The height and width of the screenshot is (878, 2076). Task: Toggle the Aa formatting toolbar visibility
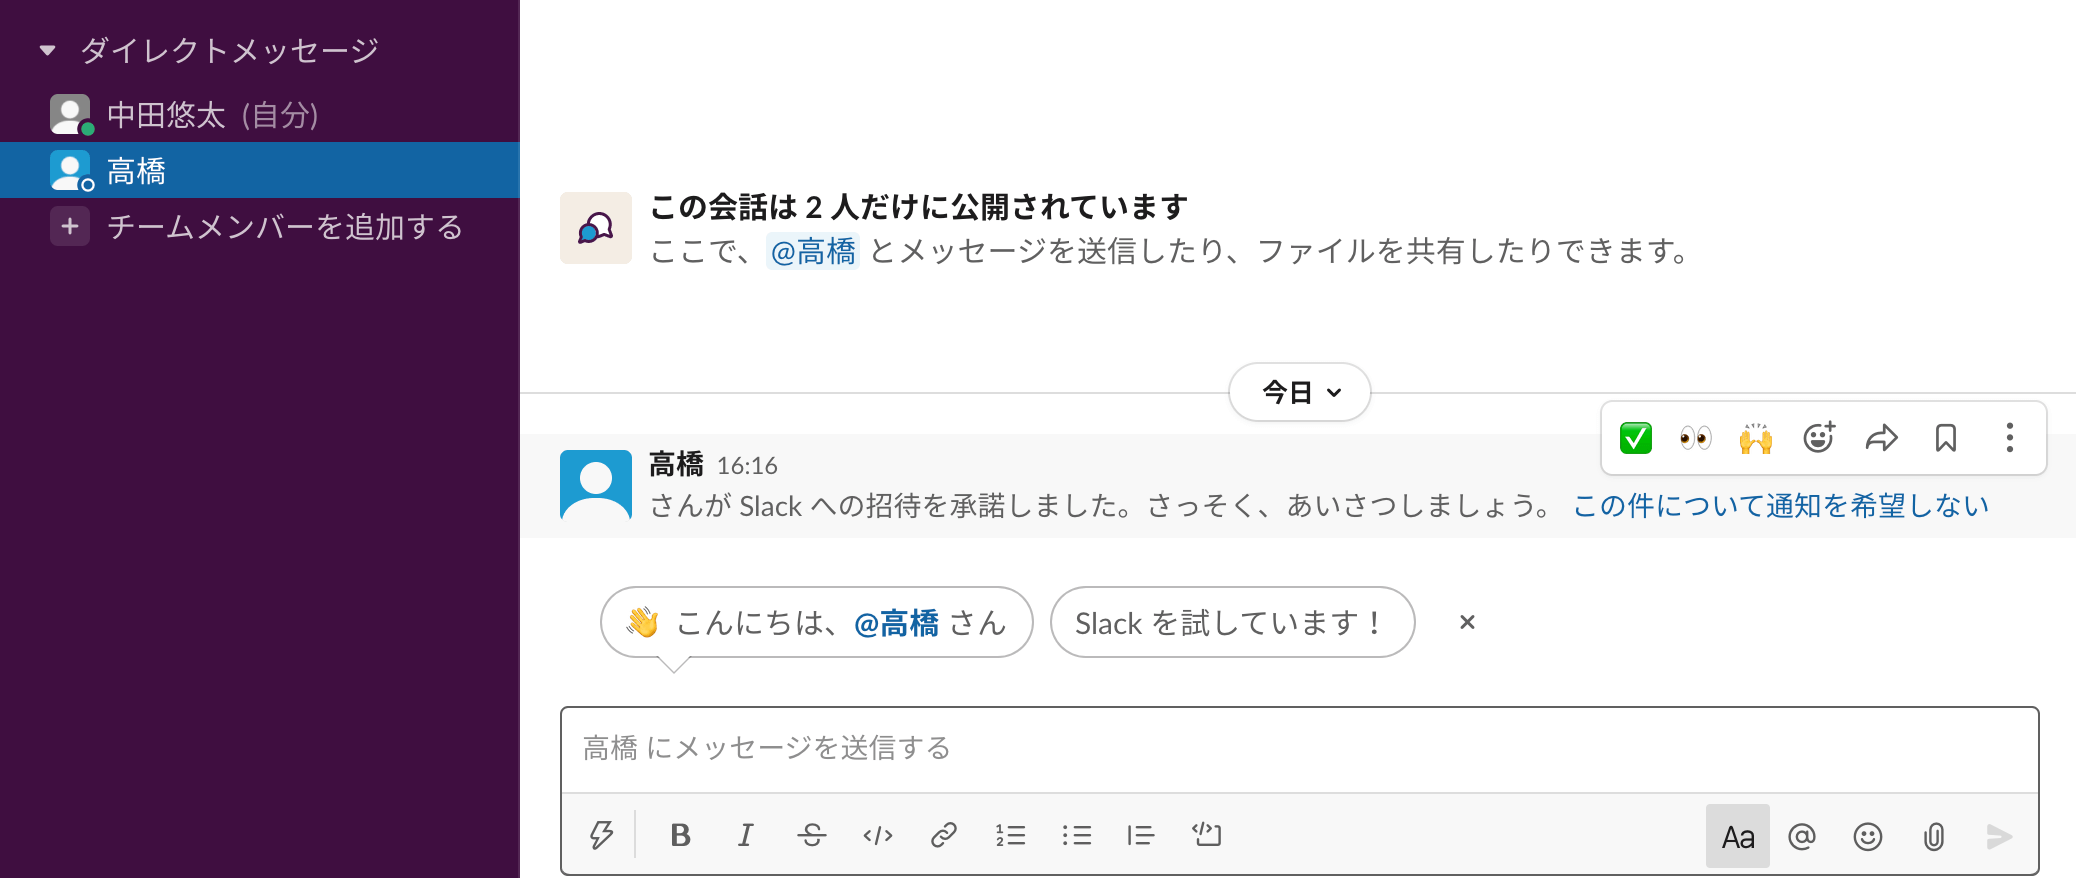pyautogui.click(x=1738, y=836)
